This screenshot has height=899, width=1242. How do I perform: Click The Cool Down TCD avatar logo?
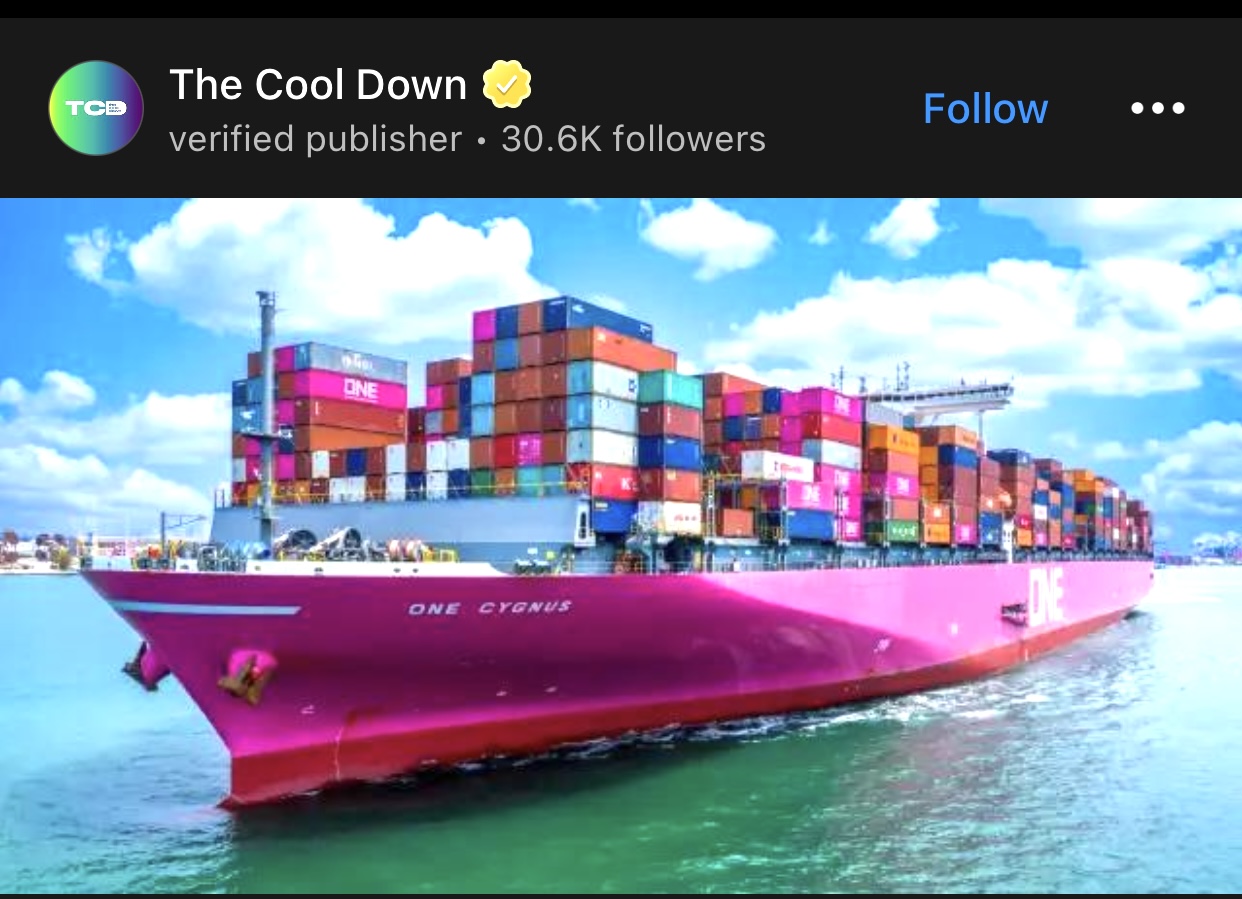point(96,108)
